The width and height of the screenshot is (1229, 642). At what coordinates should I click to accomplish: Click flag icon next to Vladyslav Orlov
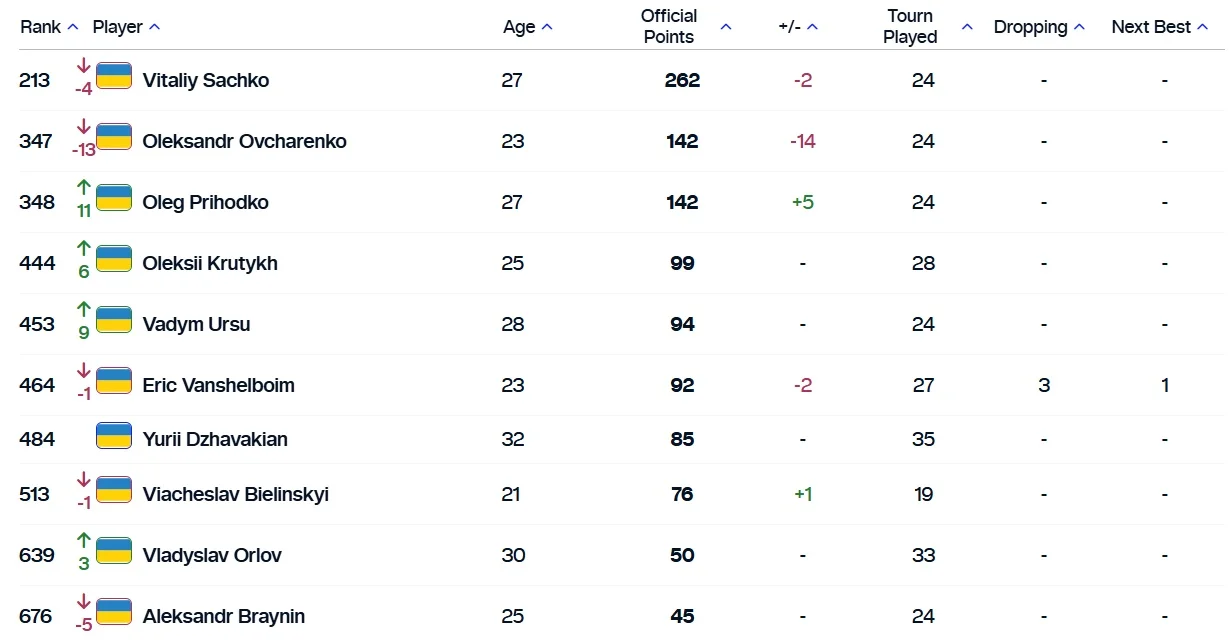[114, 551]
